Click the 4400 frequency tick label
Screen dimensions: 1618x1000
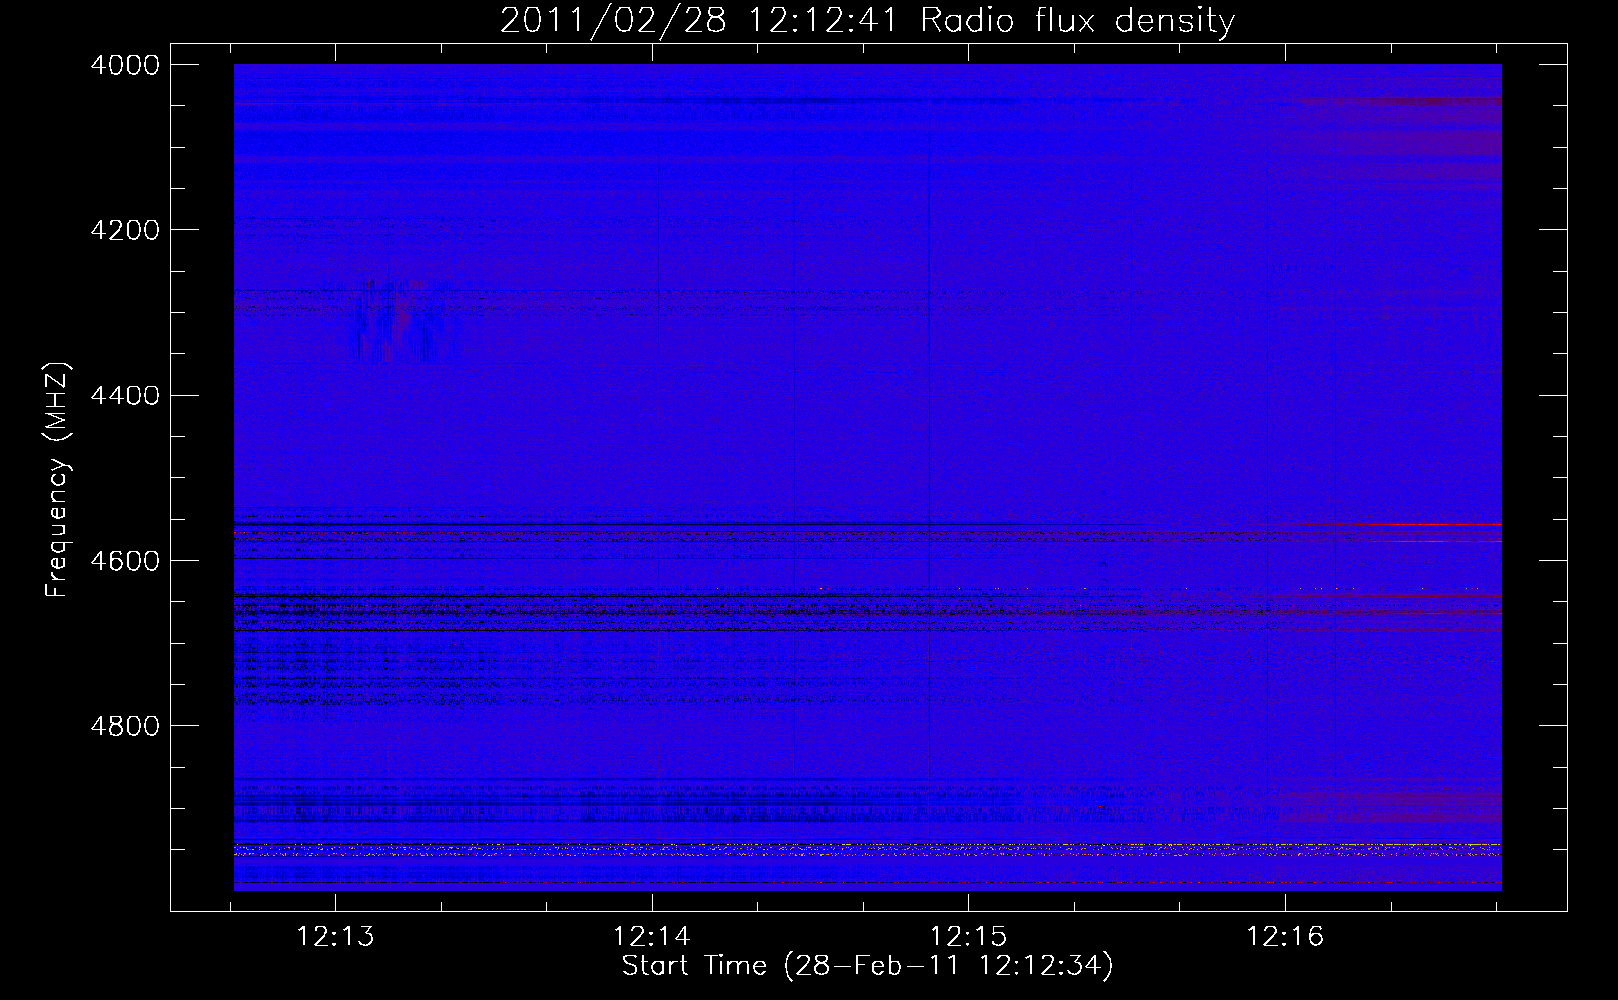125,396
